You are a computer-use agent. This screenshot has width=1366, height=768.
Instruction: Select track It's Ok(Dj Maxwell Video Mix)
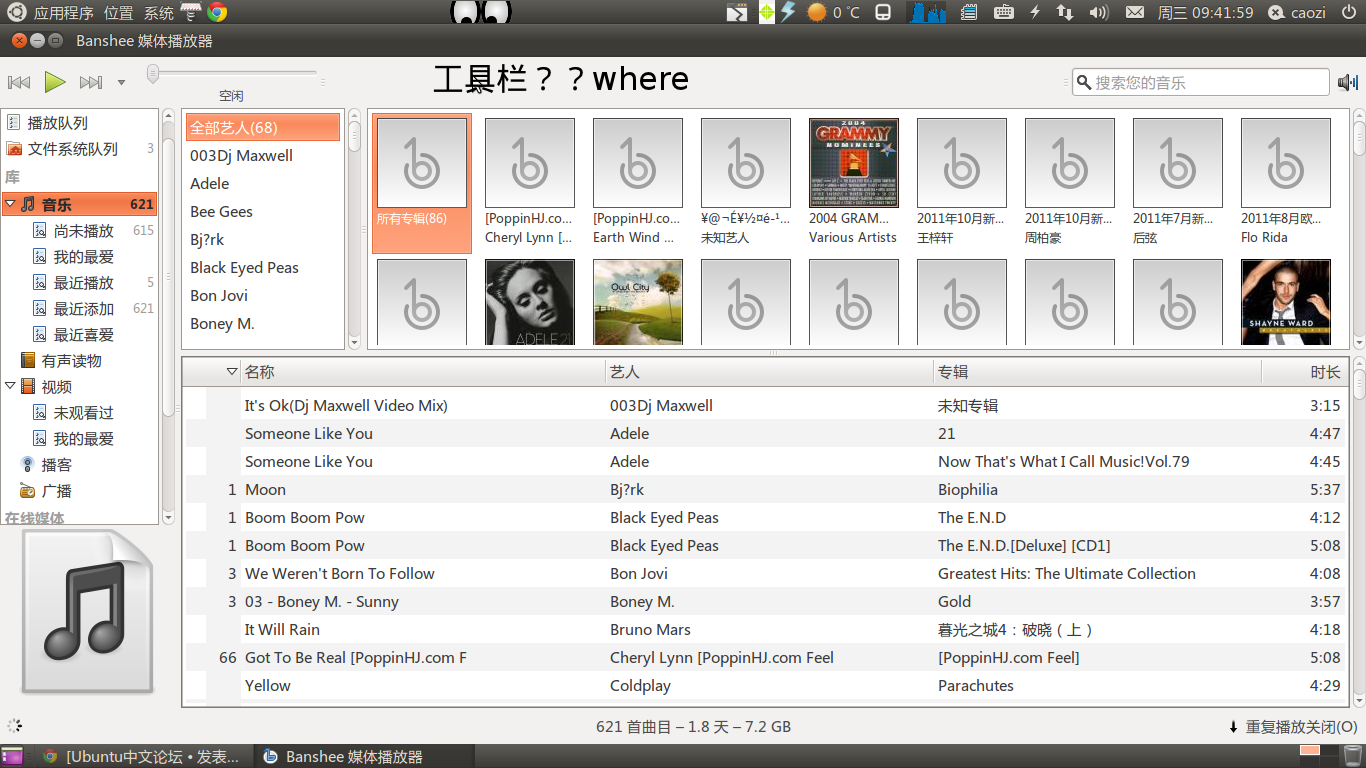765,405
